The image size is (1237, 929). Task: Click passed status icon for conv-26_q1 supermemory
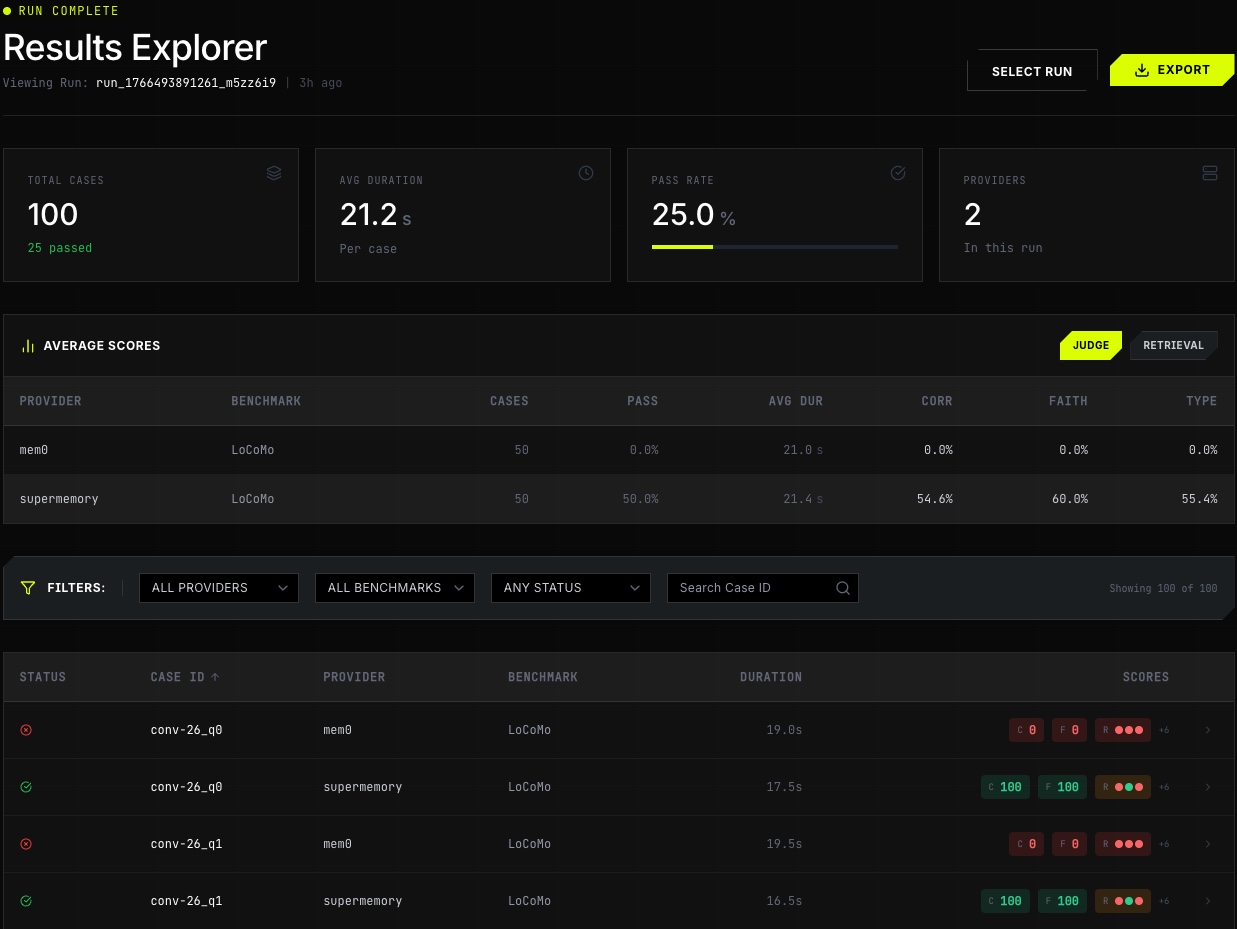[26, 901]
